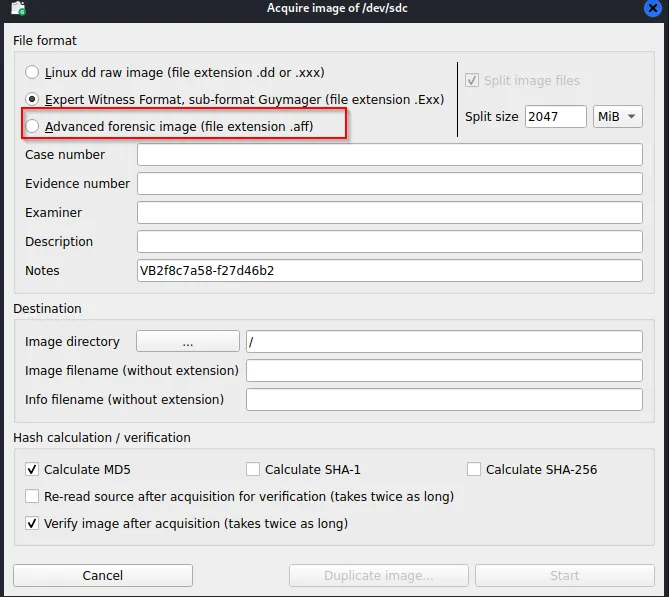Click the Description input box

click(389, 242)
